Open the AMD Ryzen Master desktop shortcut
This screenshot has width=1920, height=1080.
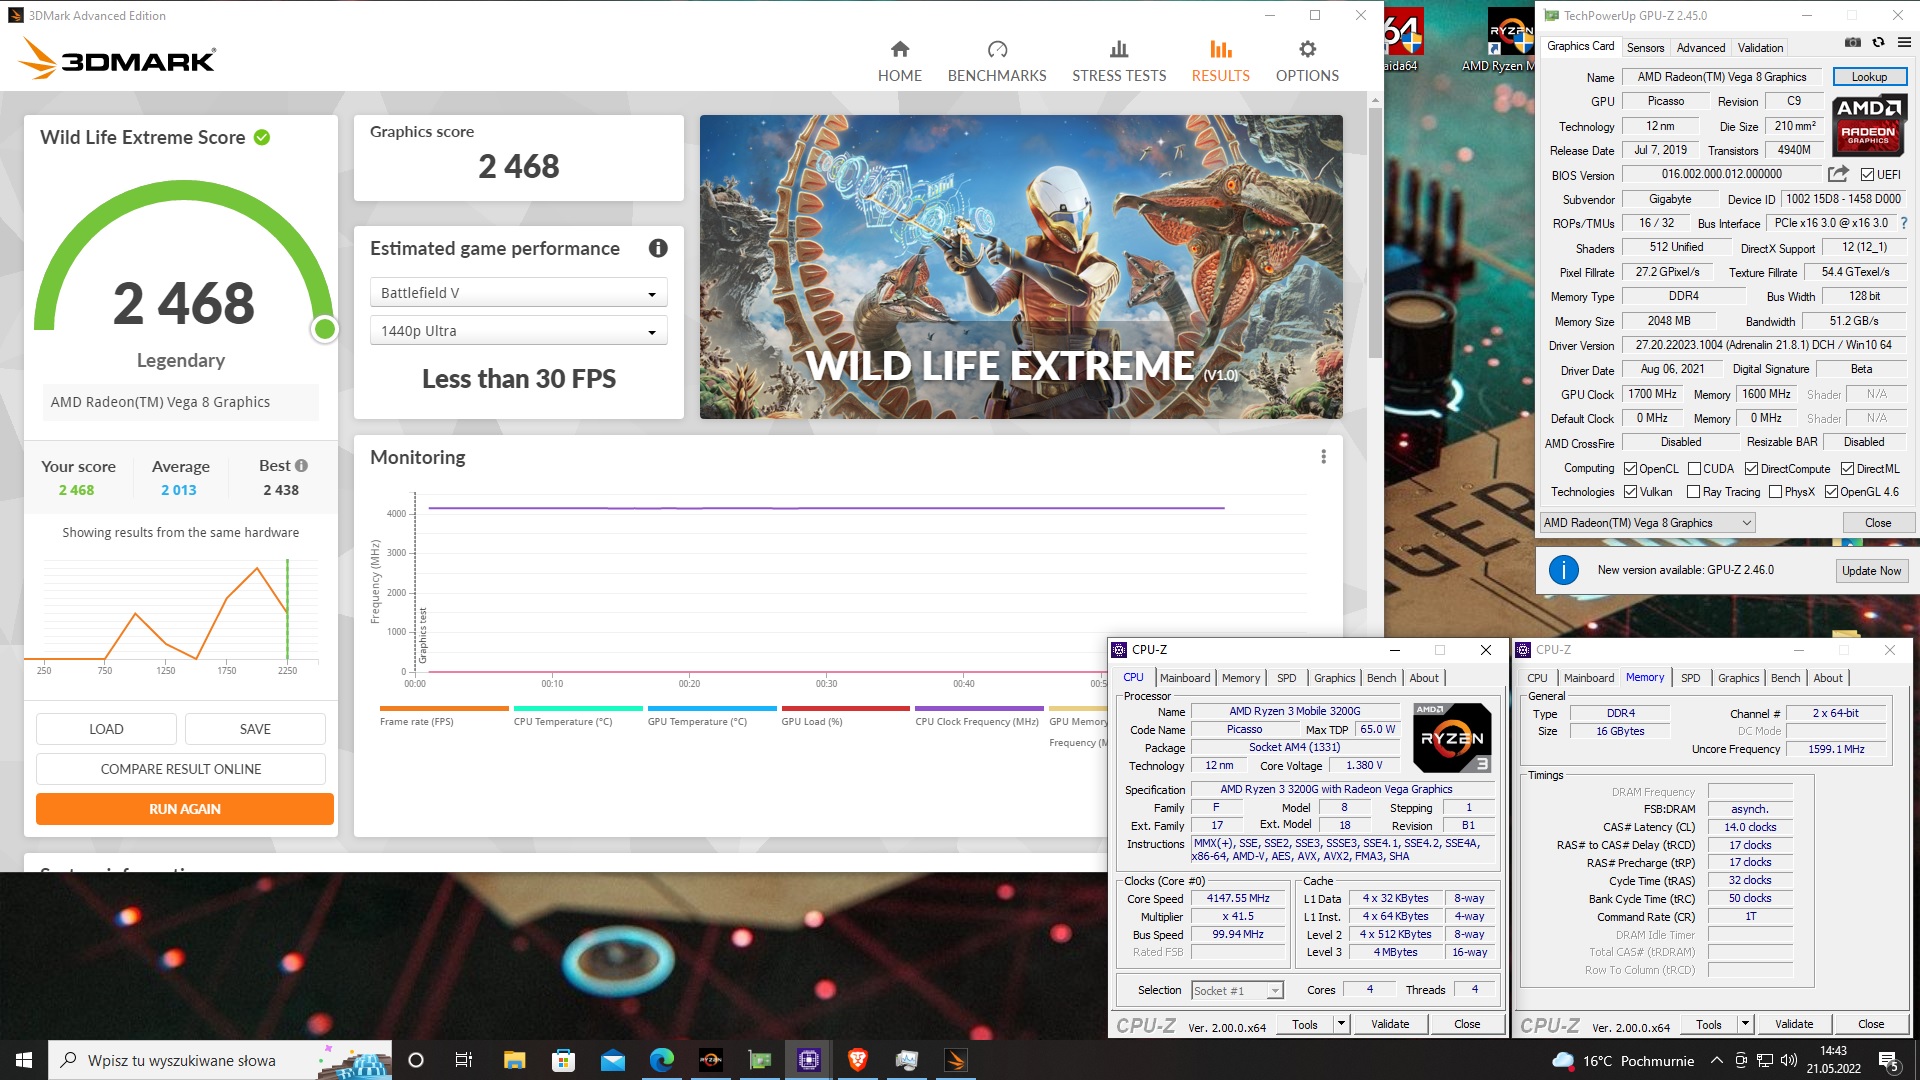[1498, 38]
